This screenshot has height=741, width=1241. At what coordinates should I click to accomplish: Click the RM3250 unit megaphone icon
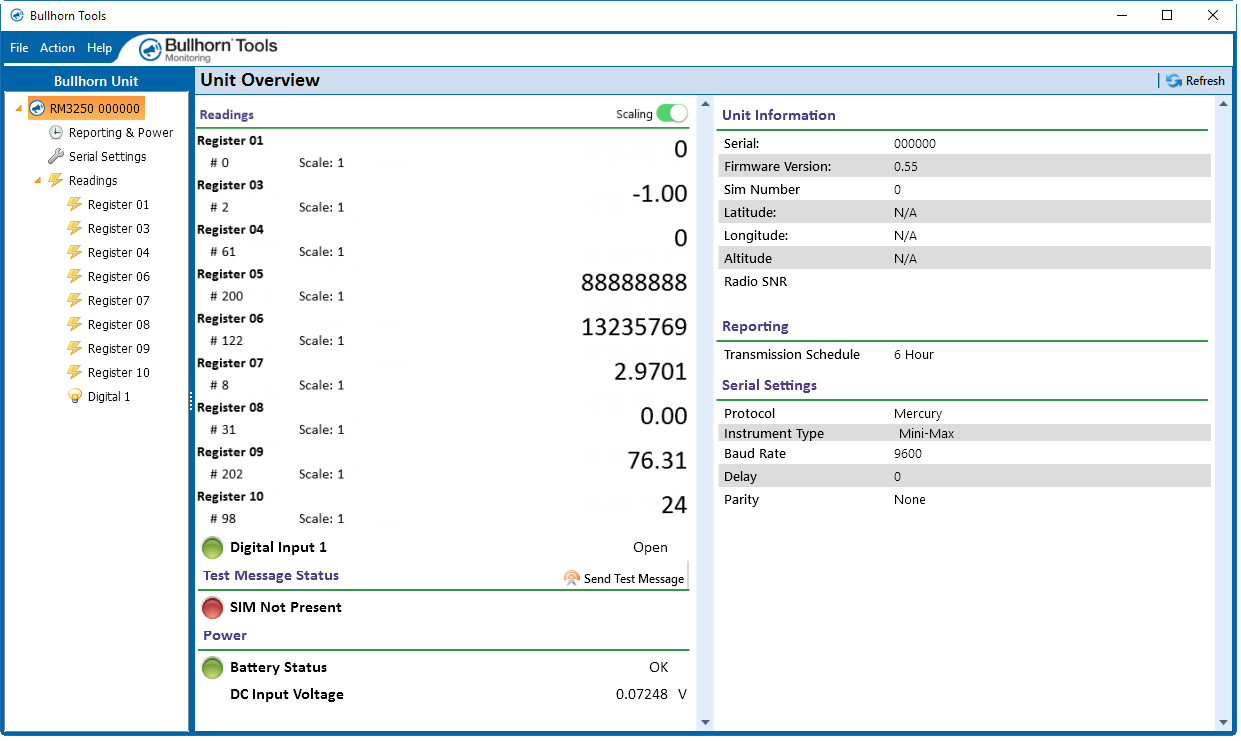tap(37, 108)
